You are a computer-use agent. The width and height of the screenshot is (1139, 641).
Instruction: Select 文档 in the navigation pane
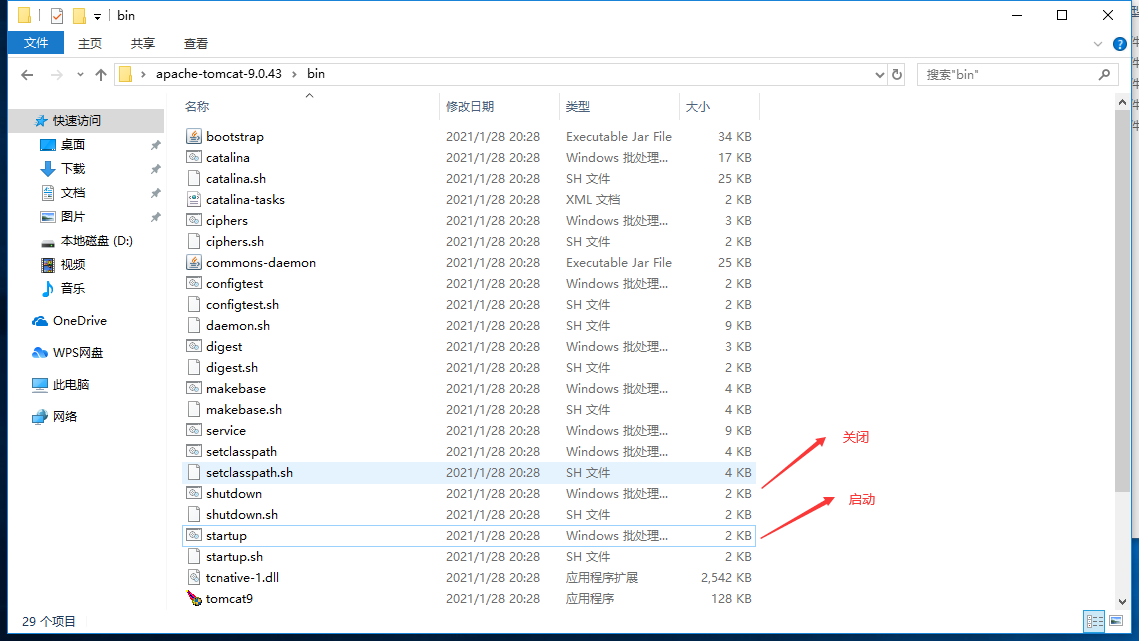pos(73,193)
